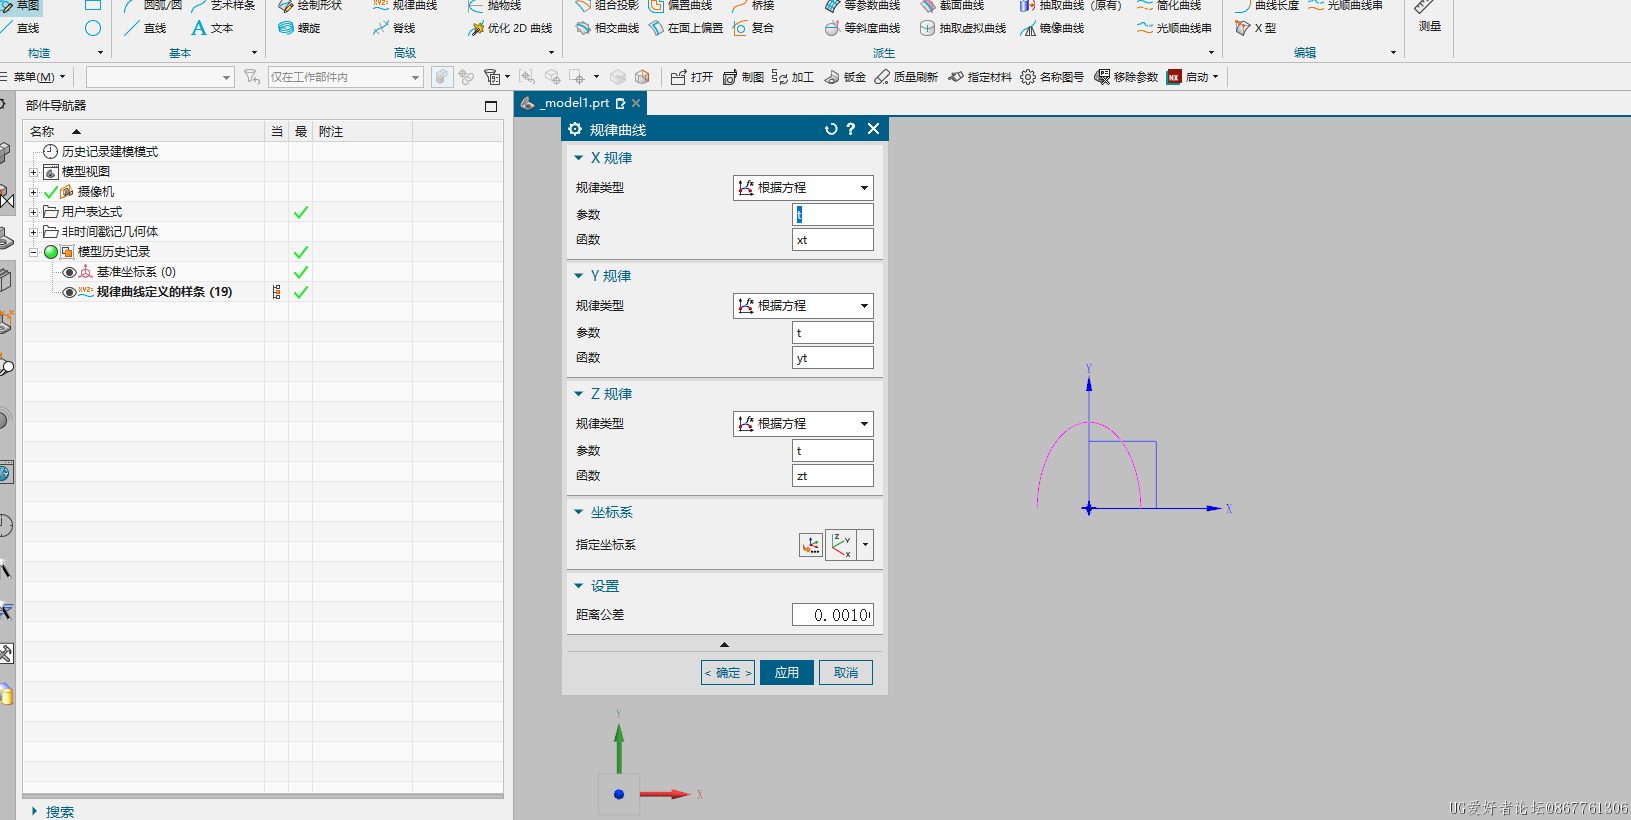Collapse the 坐标系 section

coord(578,512)
